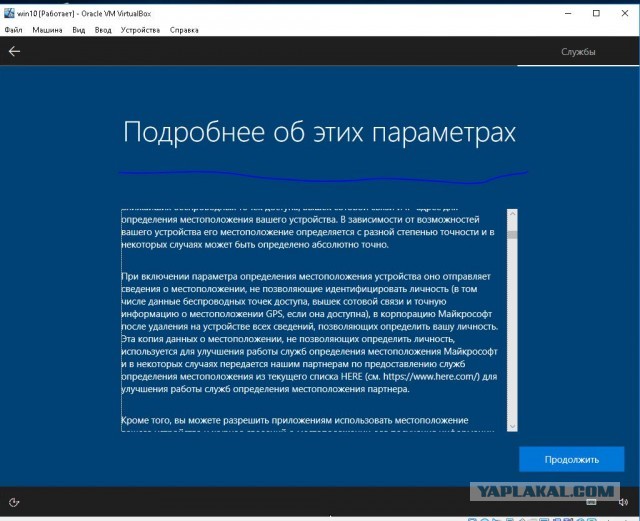Click the paragraph starting При включении параметра
The image size is (640, 521).
pos(309,333)
